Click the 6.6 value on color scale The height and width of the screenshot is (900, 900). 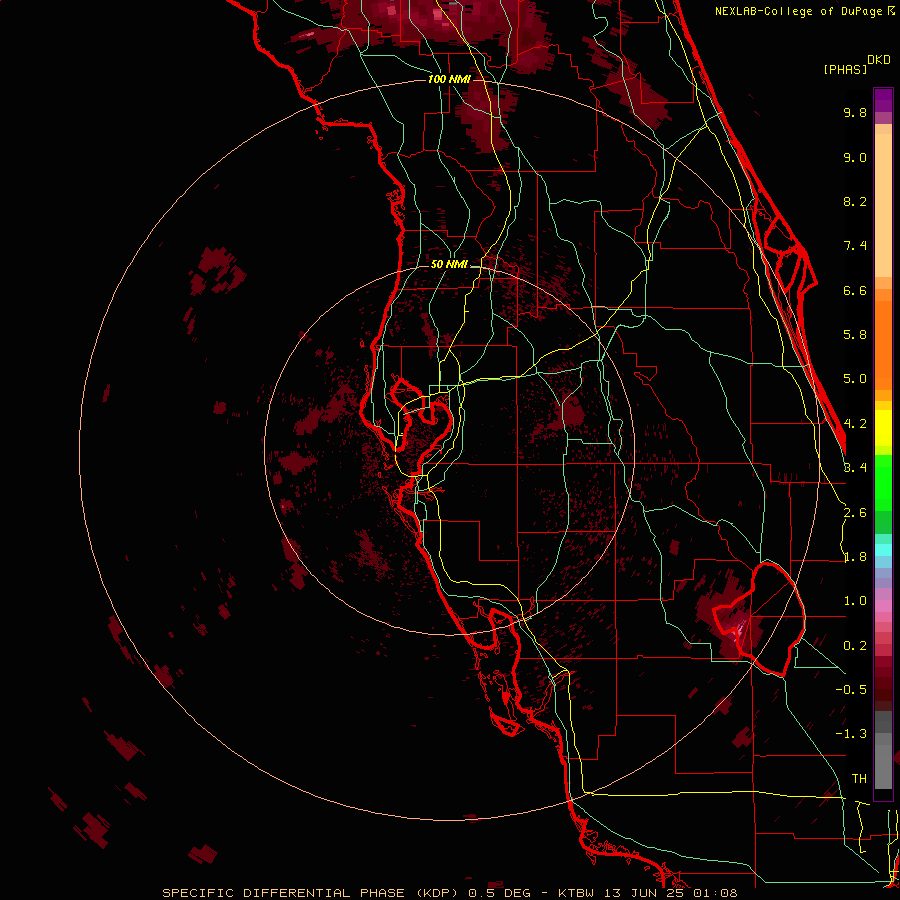coord(855,290)
